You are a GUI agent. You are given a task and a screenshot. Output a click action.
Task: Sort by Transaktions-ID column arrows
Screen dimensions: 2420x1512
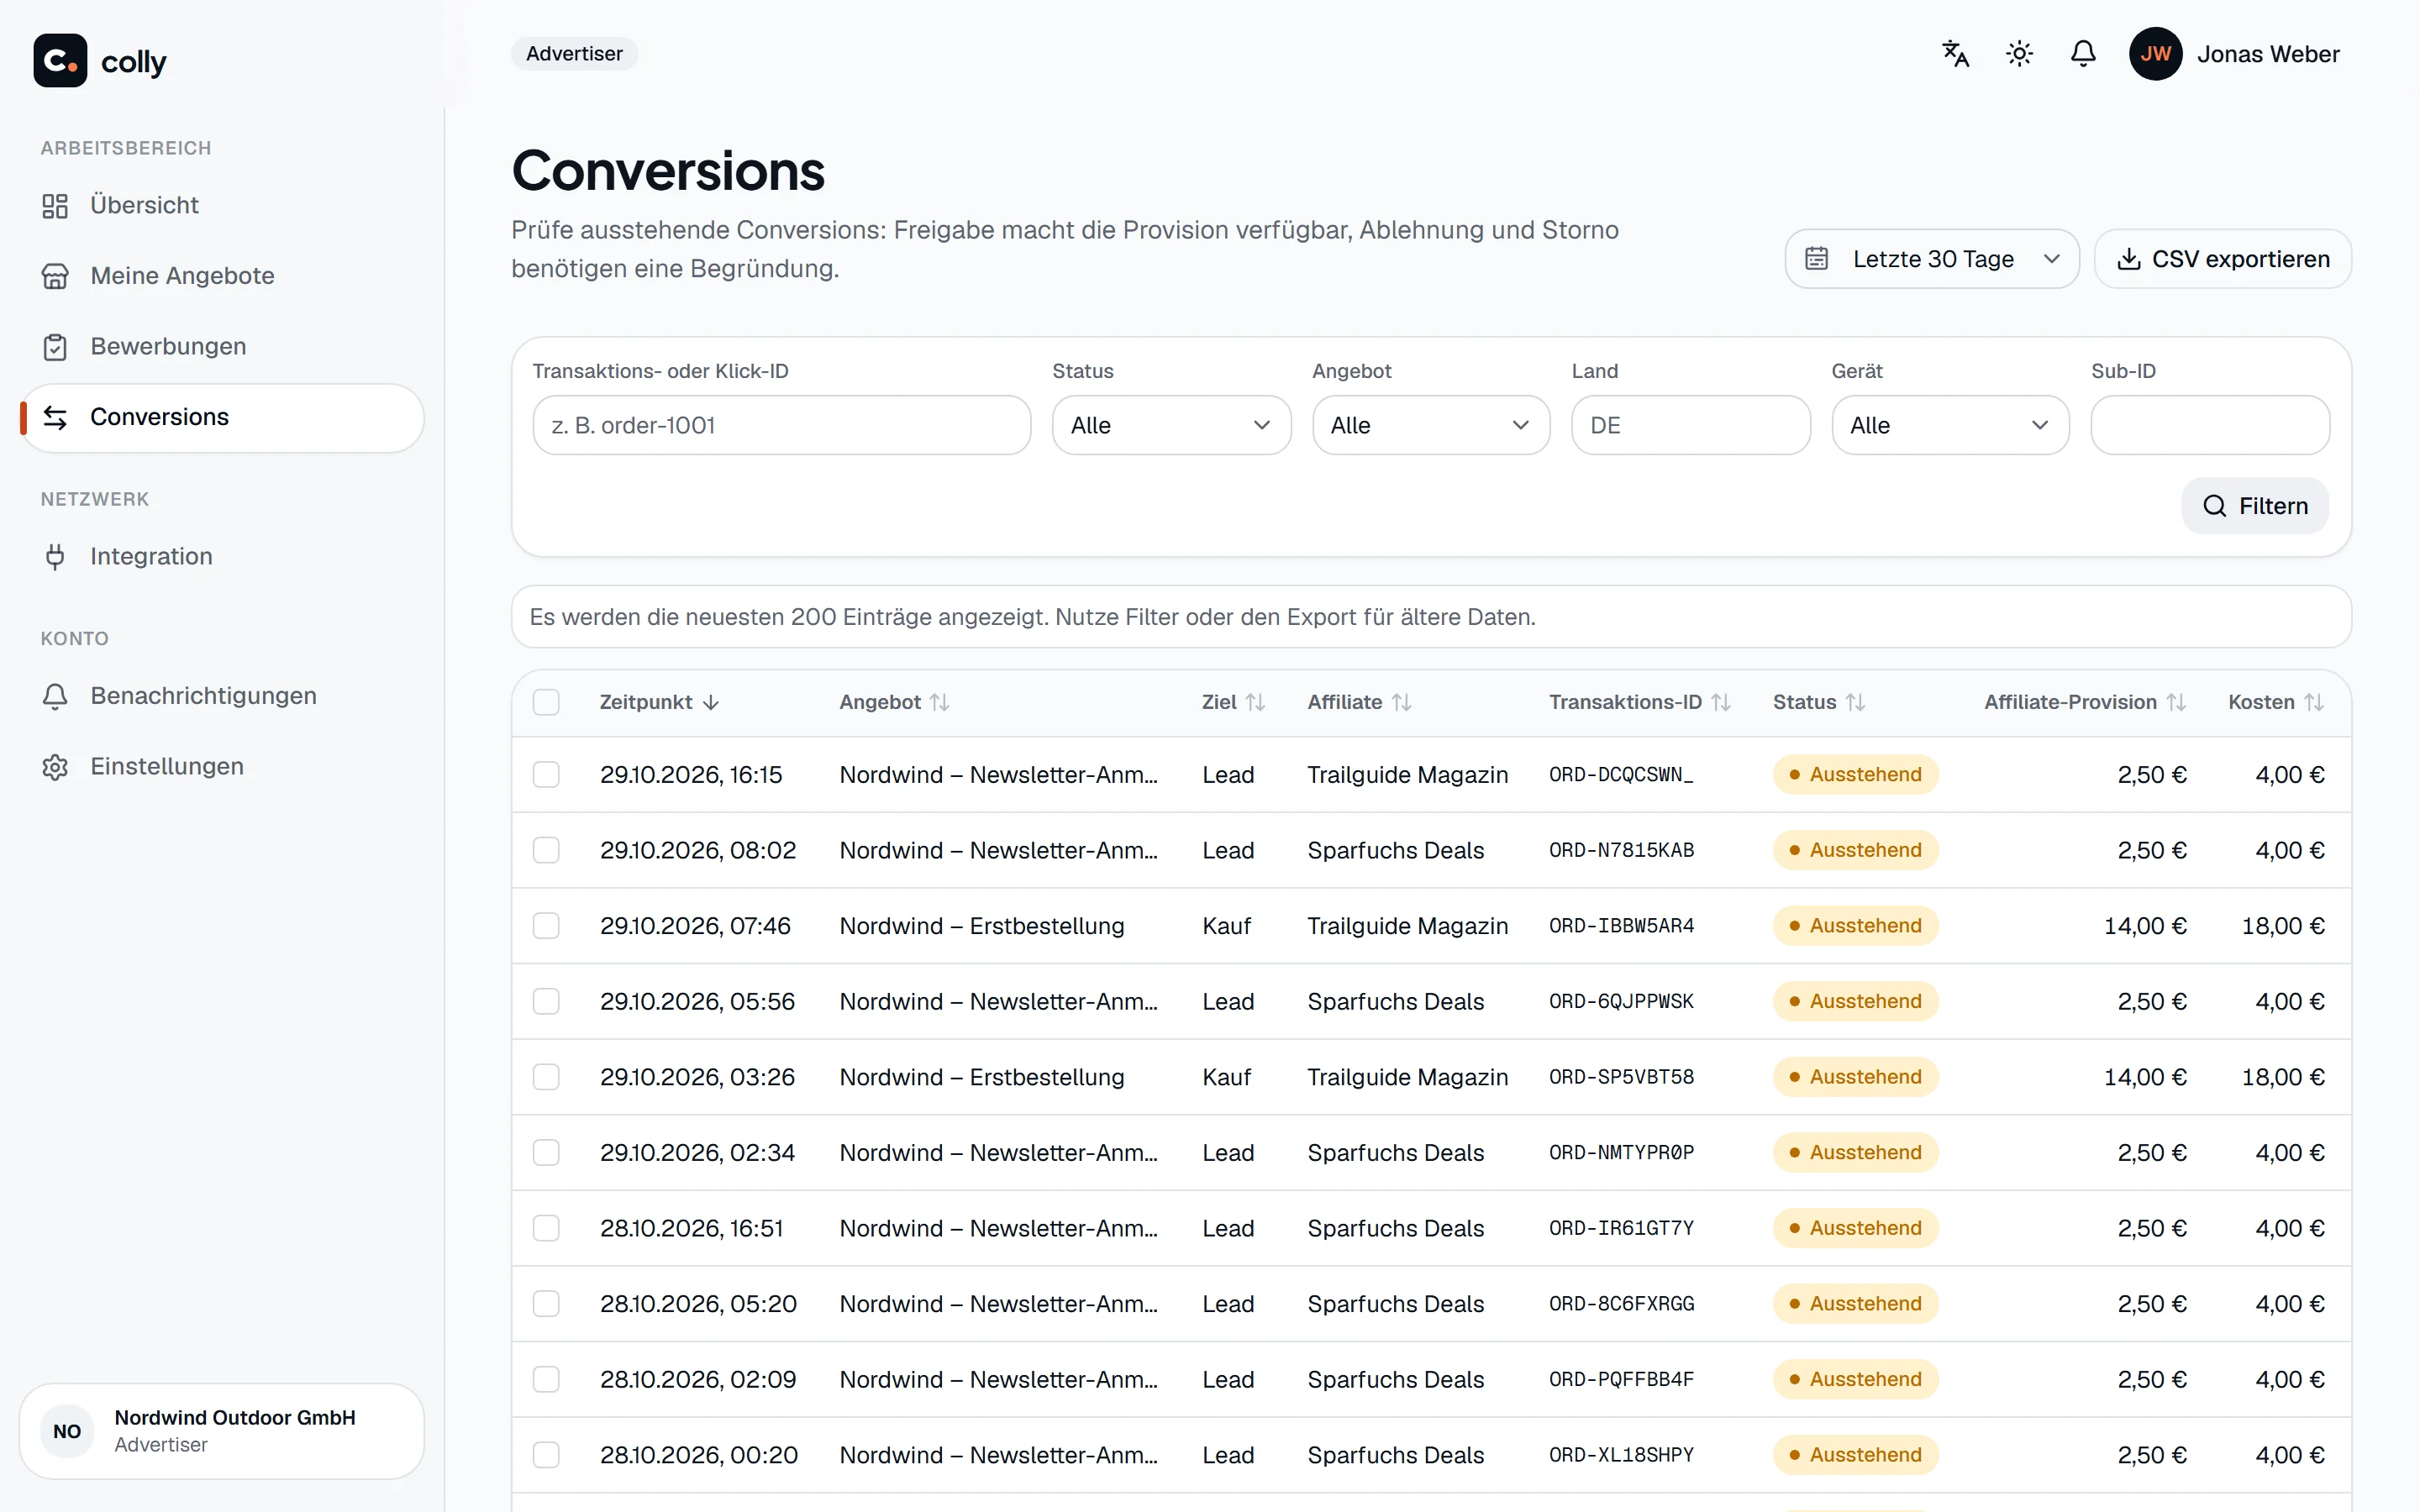(1721, 703)
